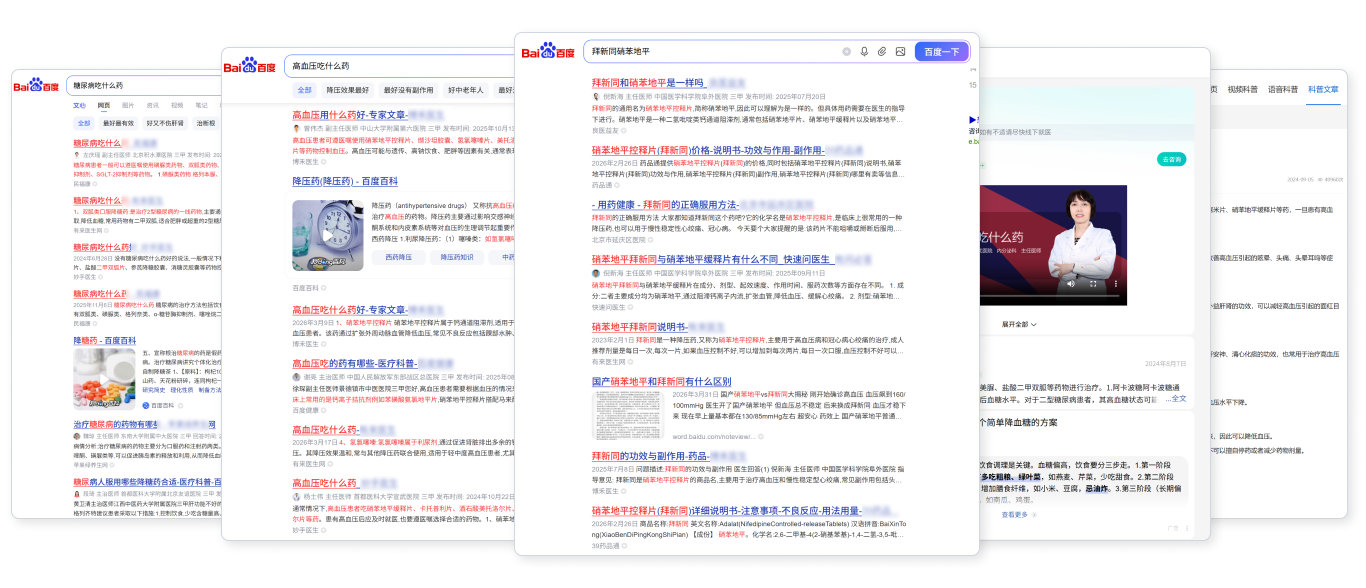Click the Baidu logo in the 高血压吃什么药 window
Viewport: 1366px width, 588px height.
(x=250, y=66)
